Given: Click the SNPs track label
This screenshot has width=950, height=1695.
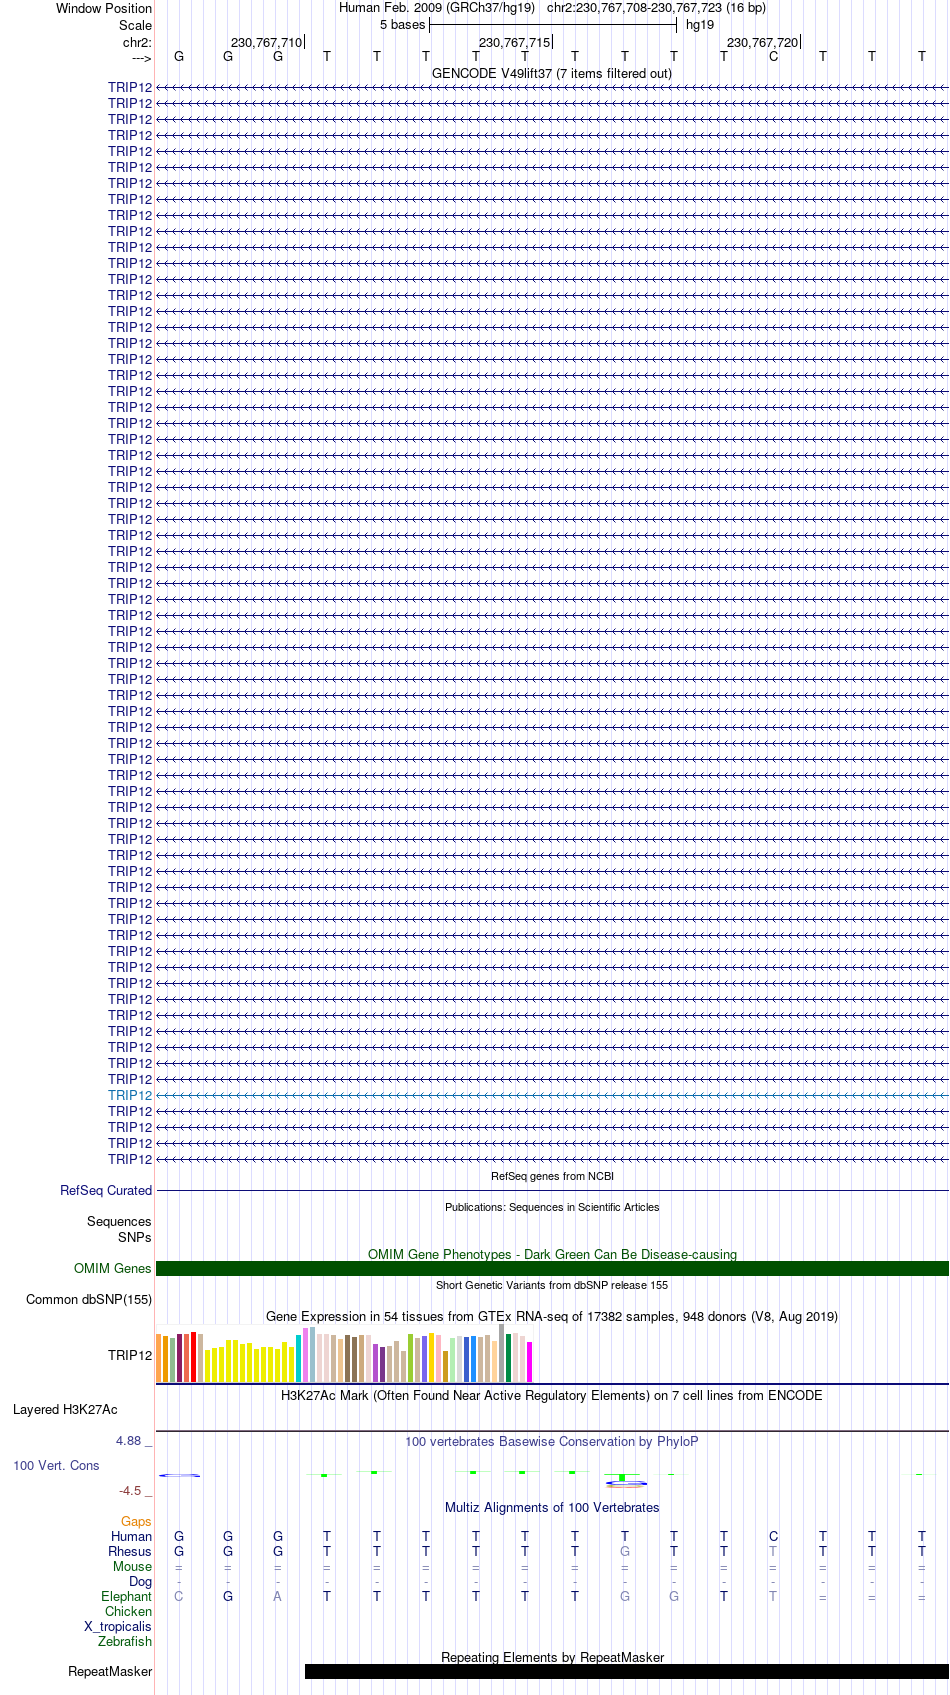Looking at the screenshot, I should point(134,1238).
